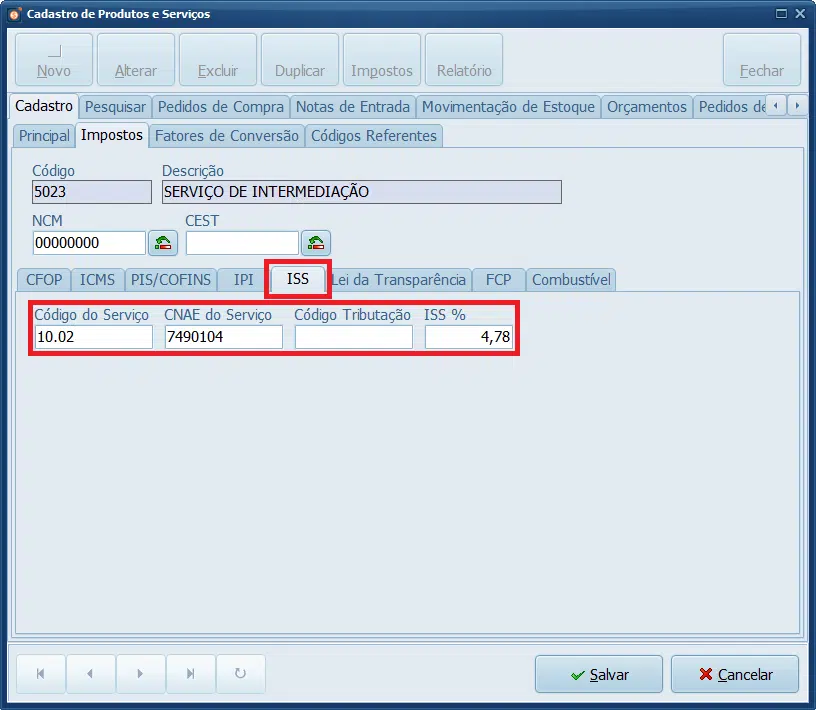
Task: Click the Cancelar button
Action: click(x=735, y=675)
